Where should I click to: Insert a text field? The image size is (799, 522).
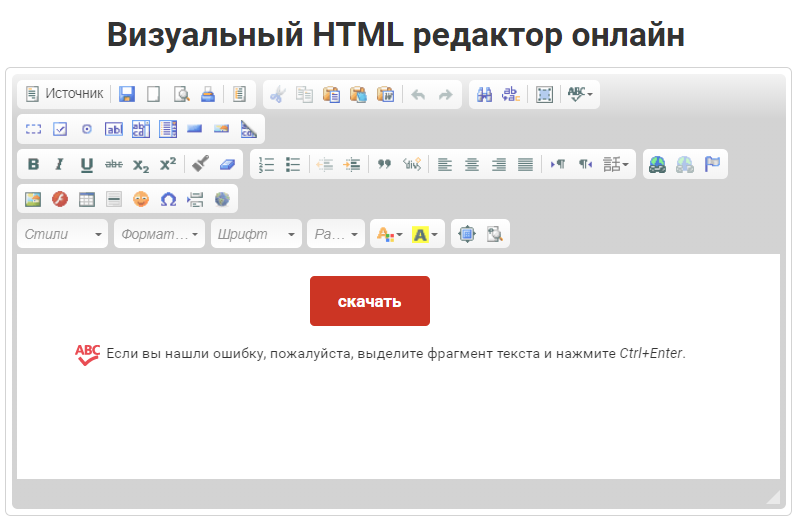pos(114,129)
